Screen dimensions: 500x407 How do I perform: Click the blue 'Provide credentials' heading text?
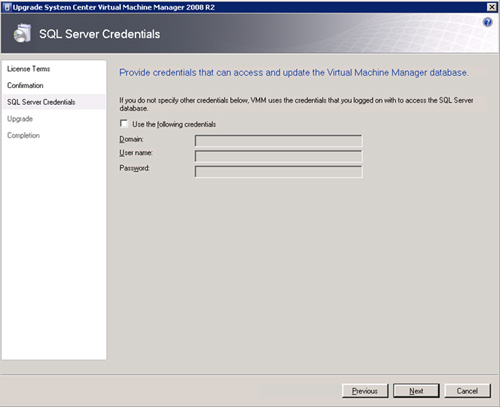coord(294,73)
